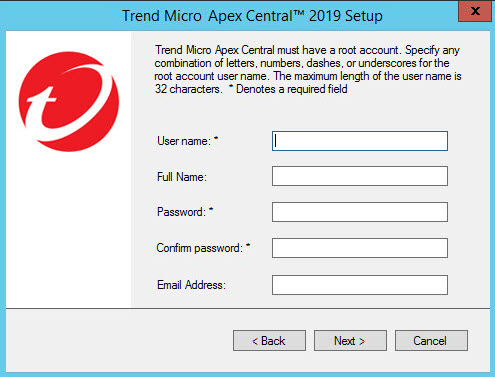Focus the Email Address text box
Viewport: 495px width, 377px height.
point(360,285)
